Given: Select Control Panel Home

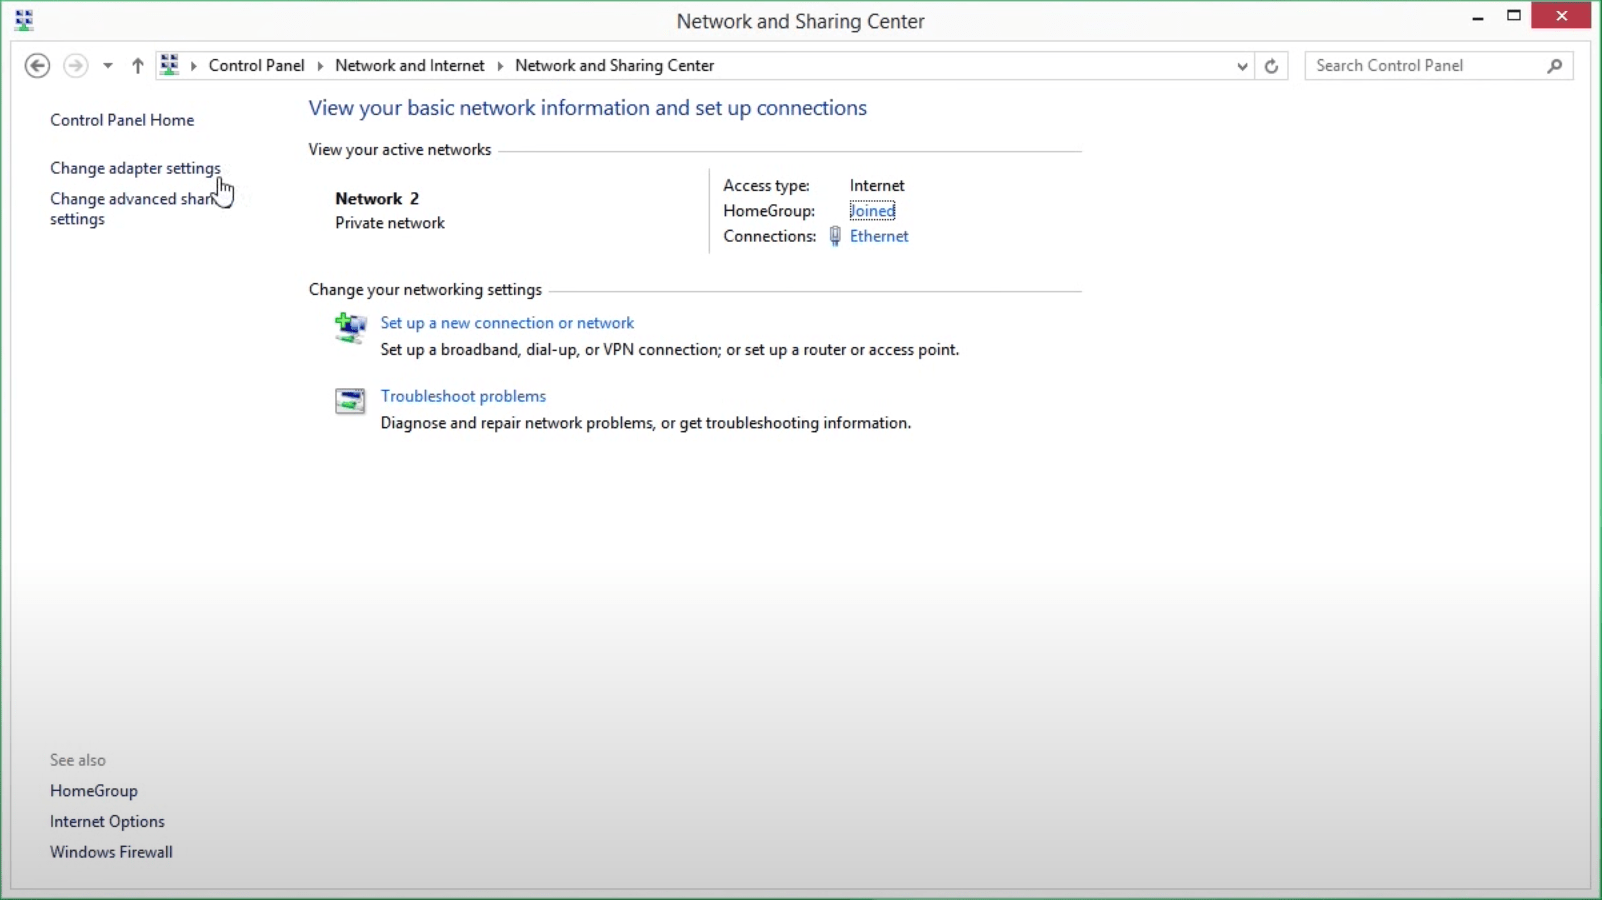Looking at the screenshot, I should pyautogui.click(x=122, y=119).
